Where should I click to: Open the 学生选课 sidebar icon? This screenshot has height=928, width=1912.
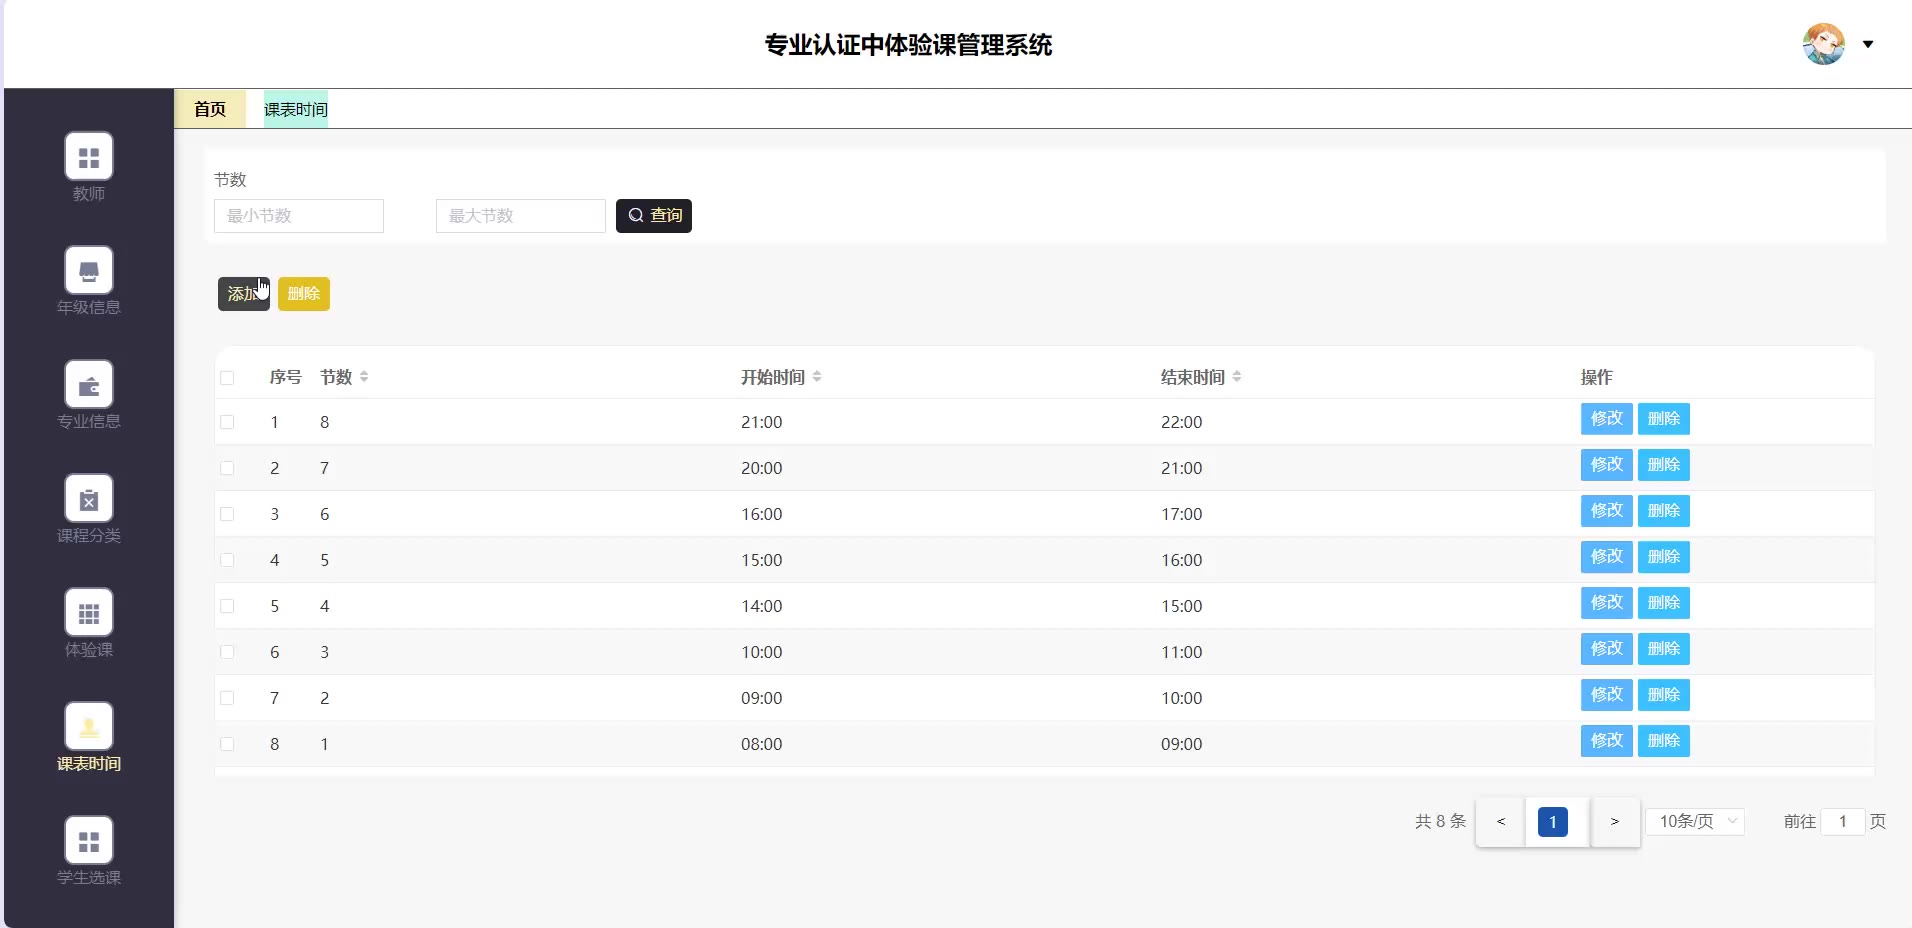coord(89,841)
